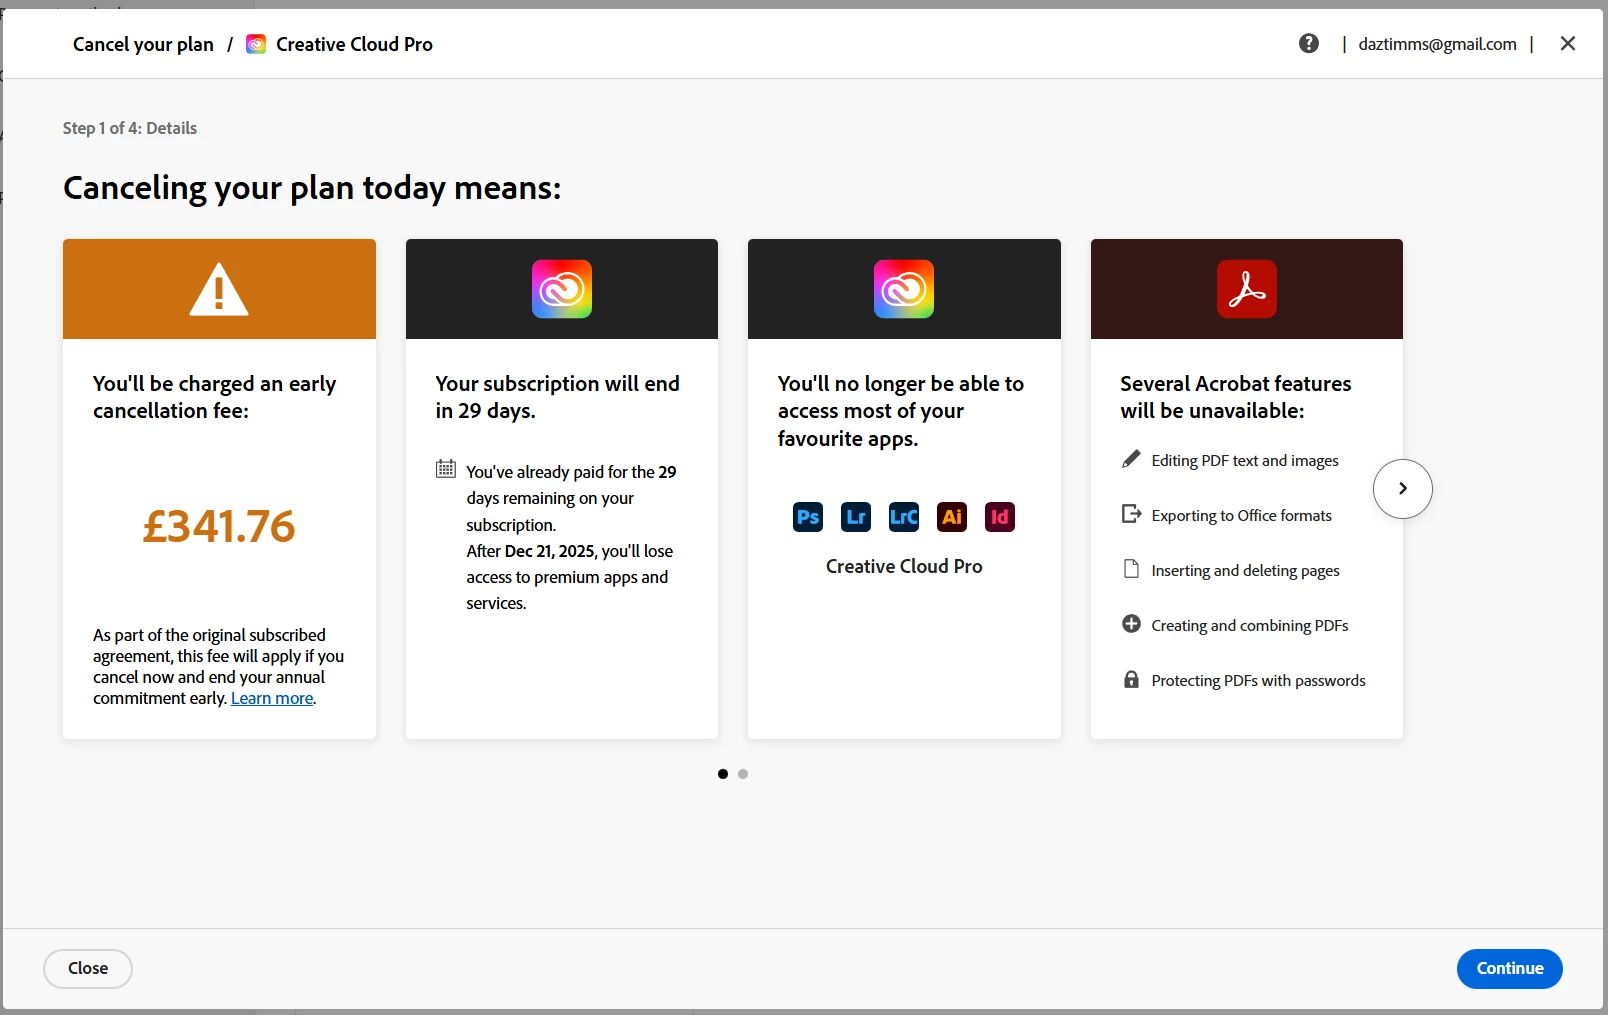Click the 'Step 1 of 4: Details' label
1608x1015 pixels.
[x=130, y=128]
